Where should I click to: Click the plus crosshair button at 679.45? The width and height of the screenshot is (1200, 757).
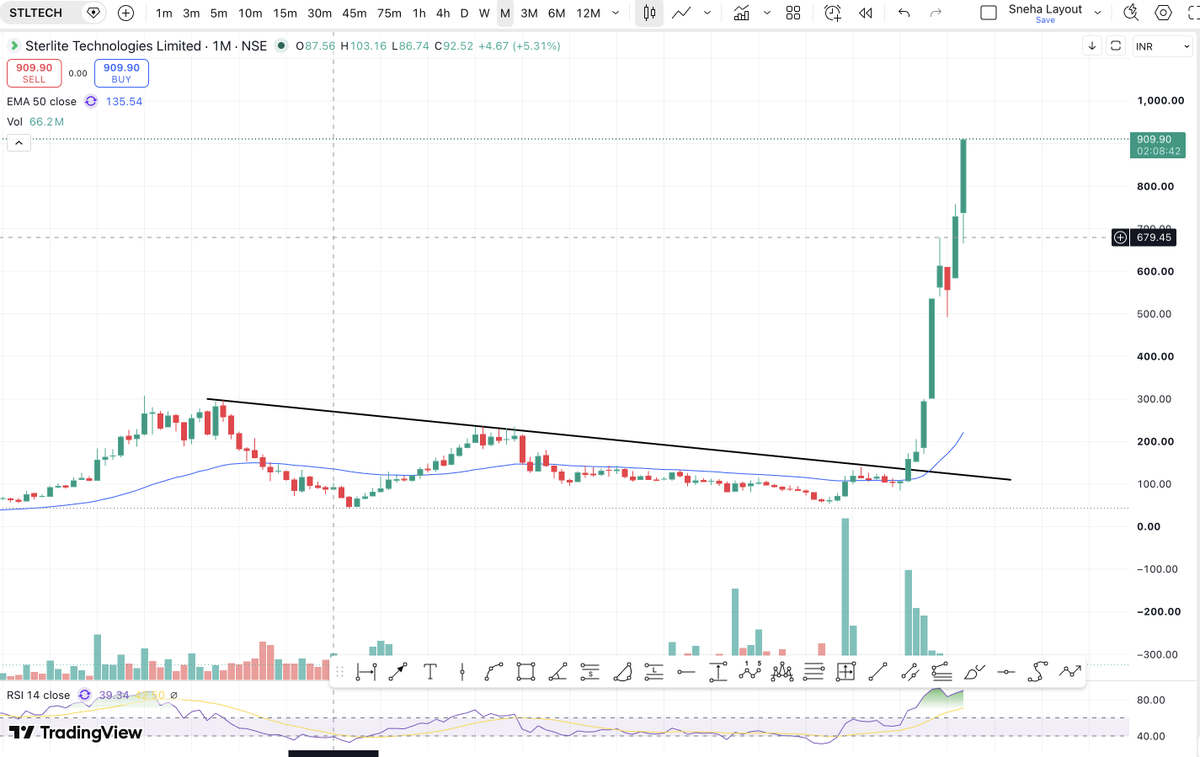tap(1120, 237)
